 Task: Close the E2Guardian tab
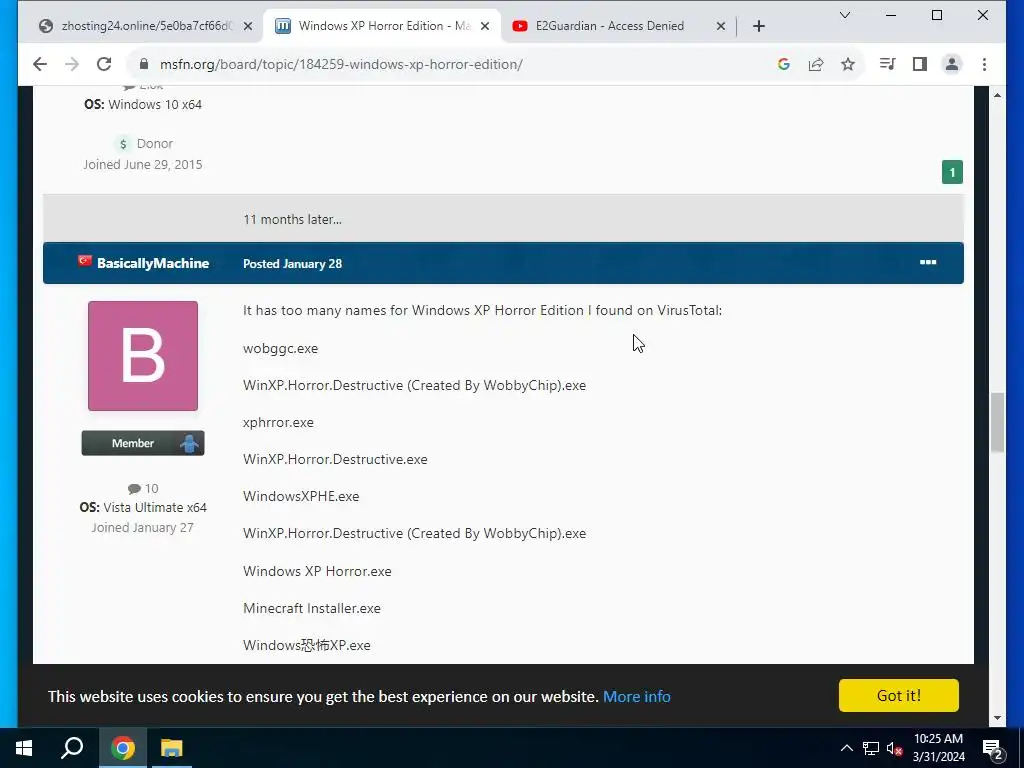point(720,26)
